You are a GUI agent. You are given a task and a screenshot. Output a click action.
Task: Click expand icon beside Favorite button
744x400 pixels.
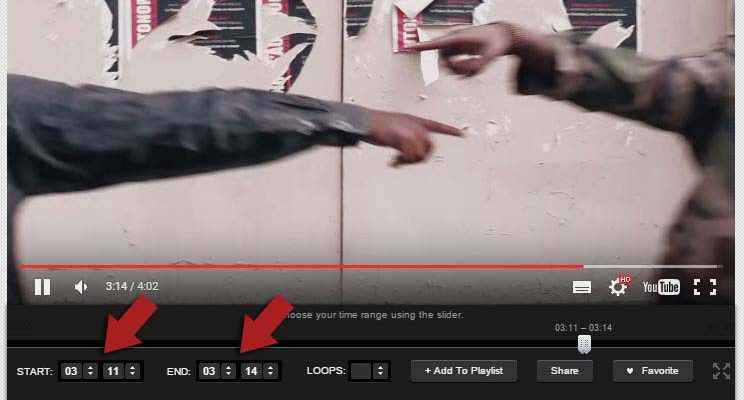(721, 371)
